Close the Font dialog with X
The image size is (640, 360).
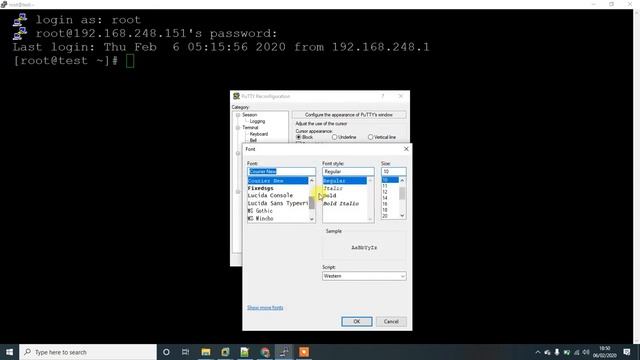(x=406, y=149)
